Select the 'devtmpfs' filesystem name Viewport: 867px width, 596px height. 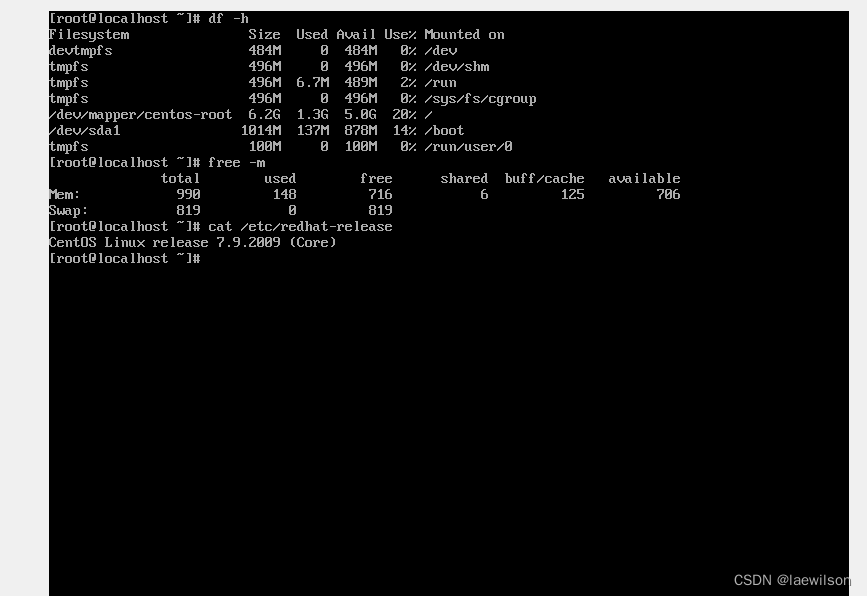[x=81, y=51]
